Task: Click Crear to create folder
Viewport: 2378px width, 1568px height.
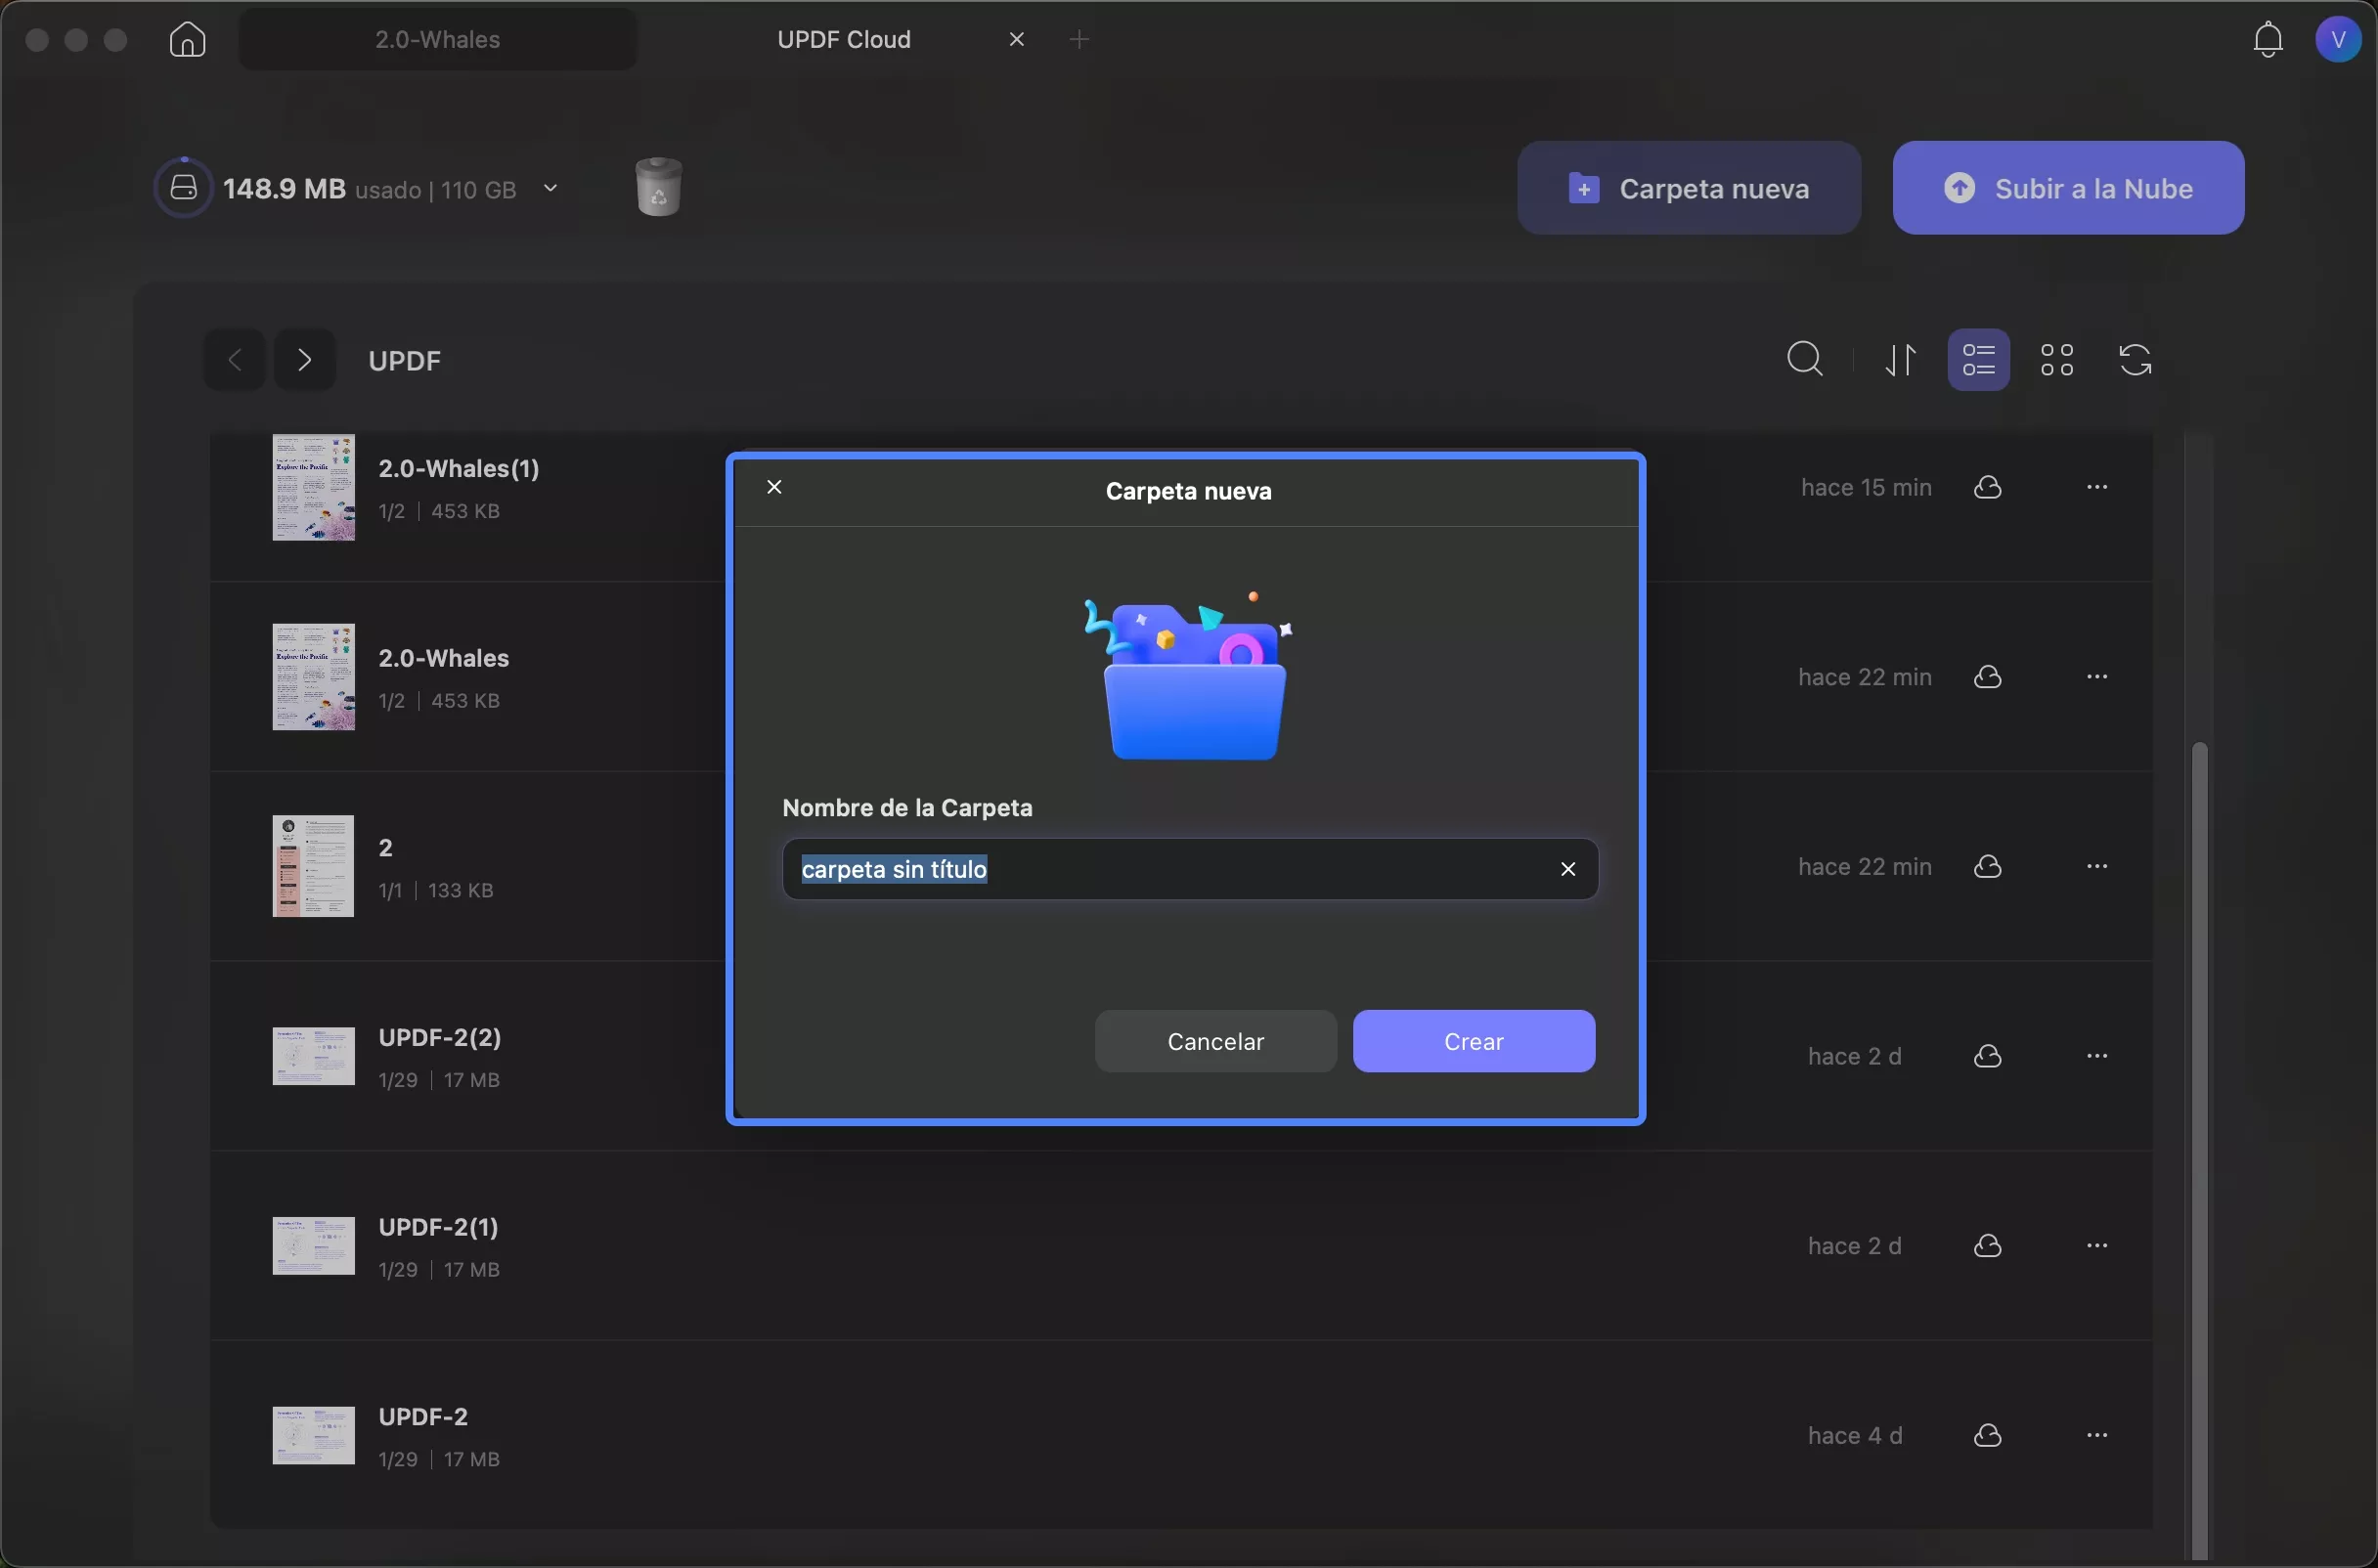Action: [x=1474, y=1041]
